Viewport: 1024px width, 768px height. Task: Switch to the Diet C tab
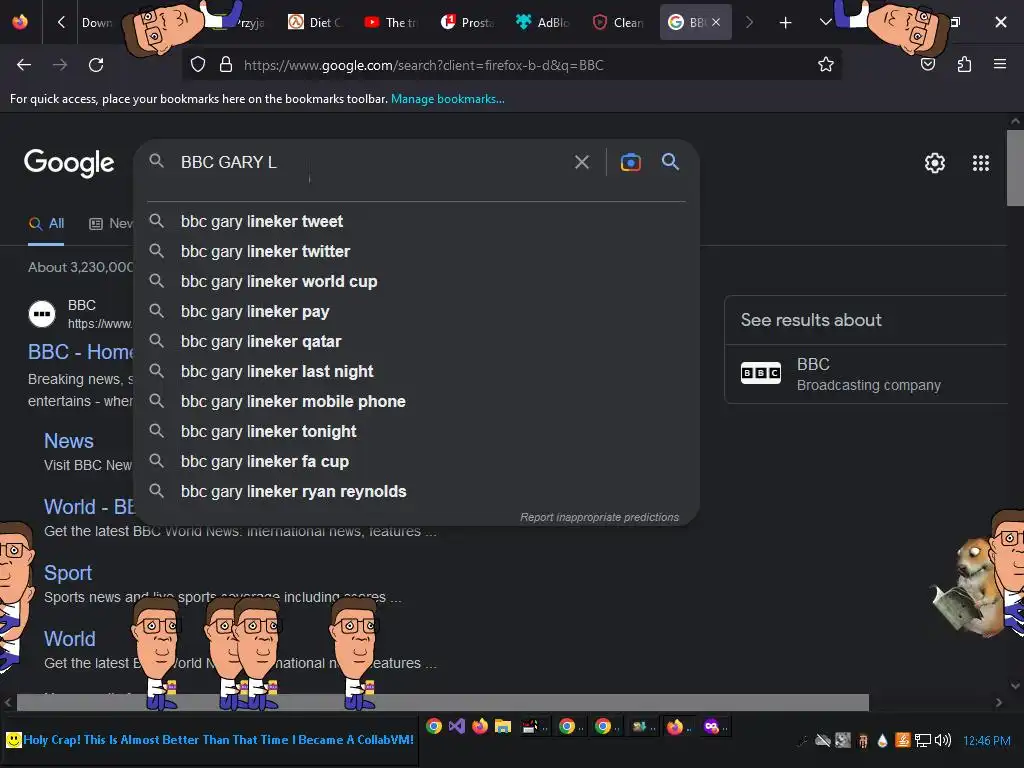click(315, 22)
